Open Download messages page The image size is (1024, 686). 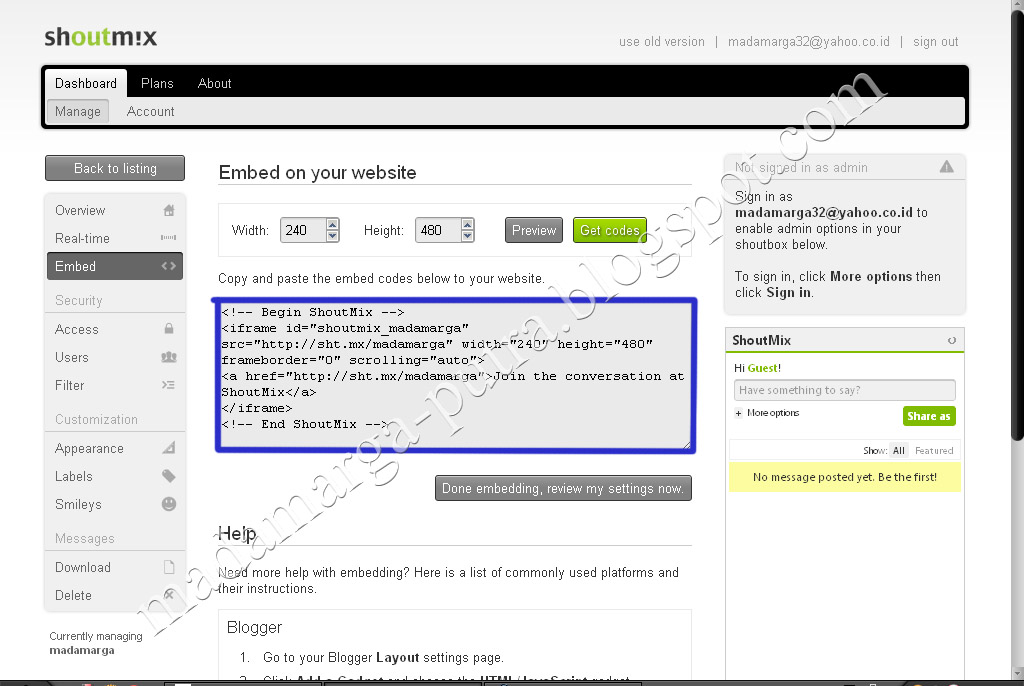[115, 567]
